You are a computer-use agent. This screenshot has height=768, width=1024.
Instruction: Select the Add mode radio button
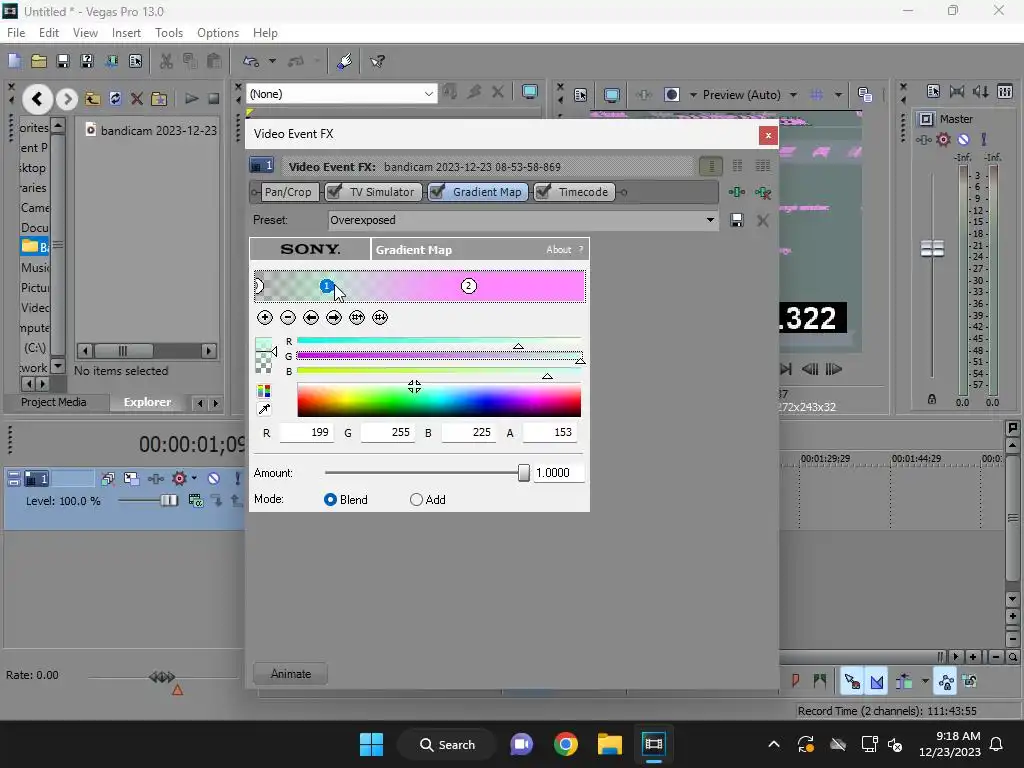(x=416, y=500)
